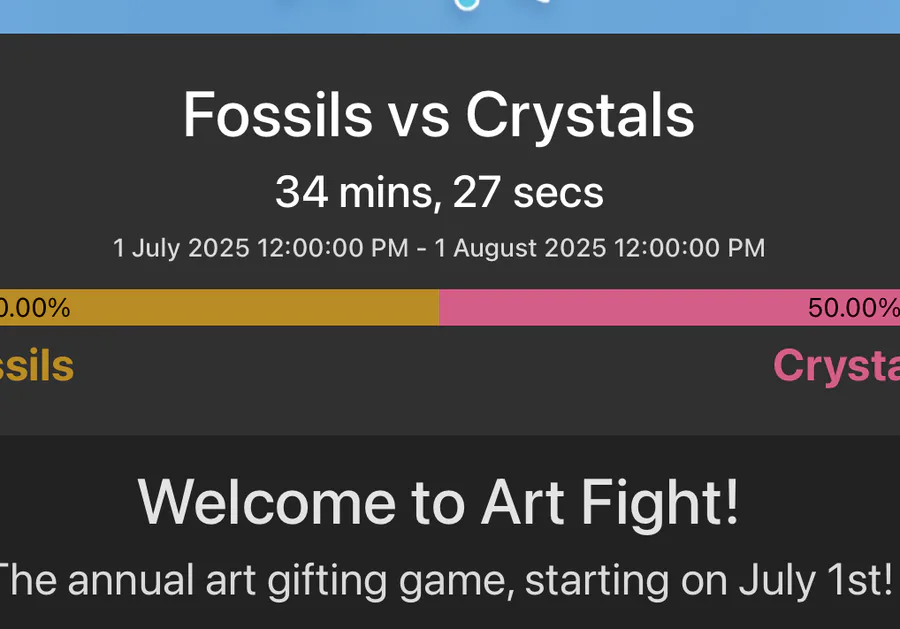
Task: Click the word Crystals in the title
Action: tap(580, 115)
